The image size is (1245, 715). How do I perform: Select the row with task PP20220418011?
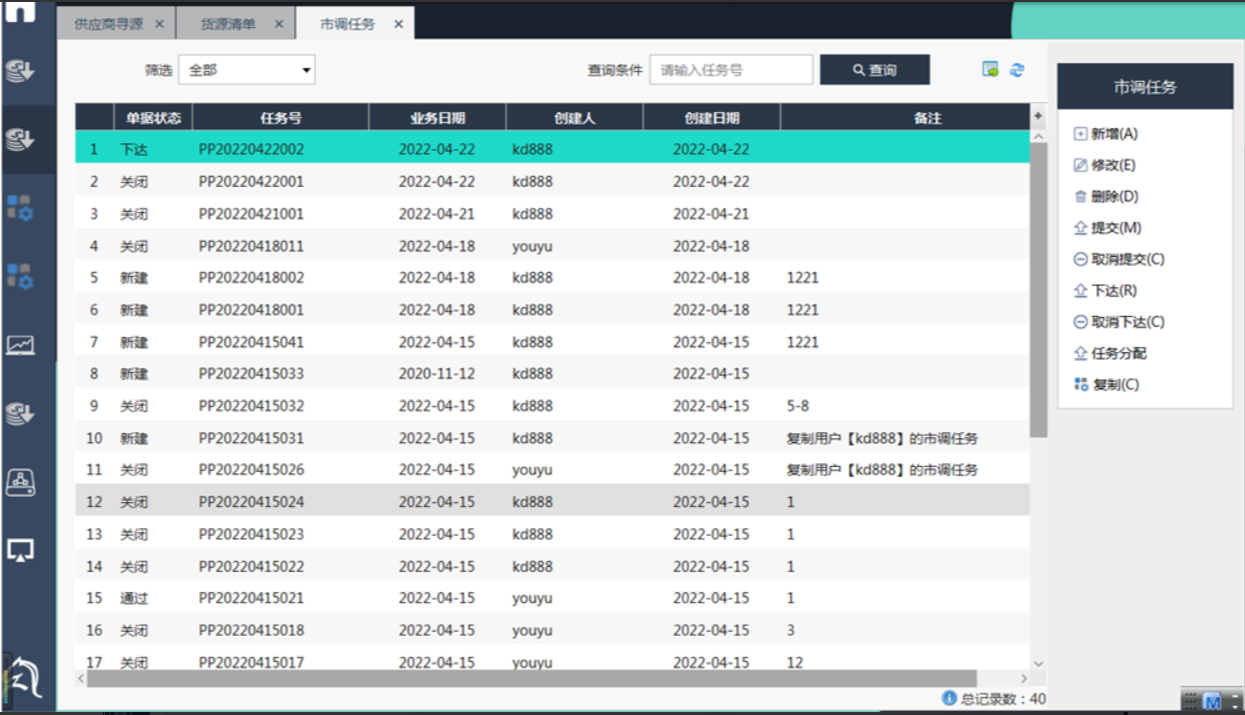coord(251,246)
